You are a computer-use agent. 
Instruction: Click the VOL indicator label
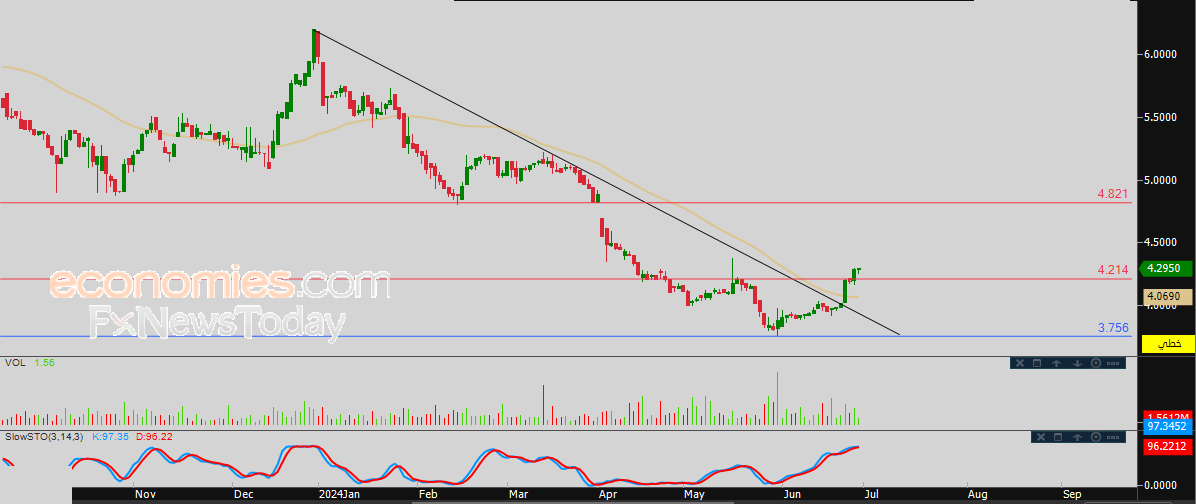coord(14,363)
